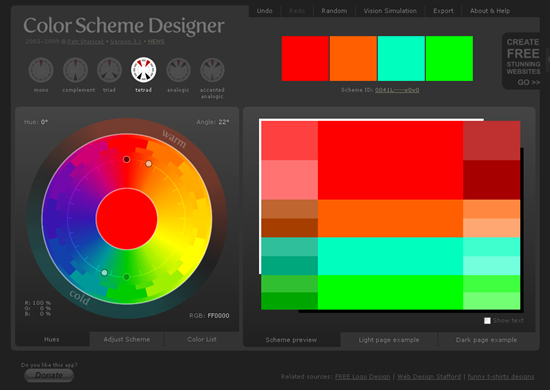Image resolution: width=550 pixels, height=390 pixels.
Task: Click the pale peach variant swatch at right
Action: click(x=491, y=228)
